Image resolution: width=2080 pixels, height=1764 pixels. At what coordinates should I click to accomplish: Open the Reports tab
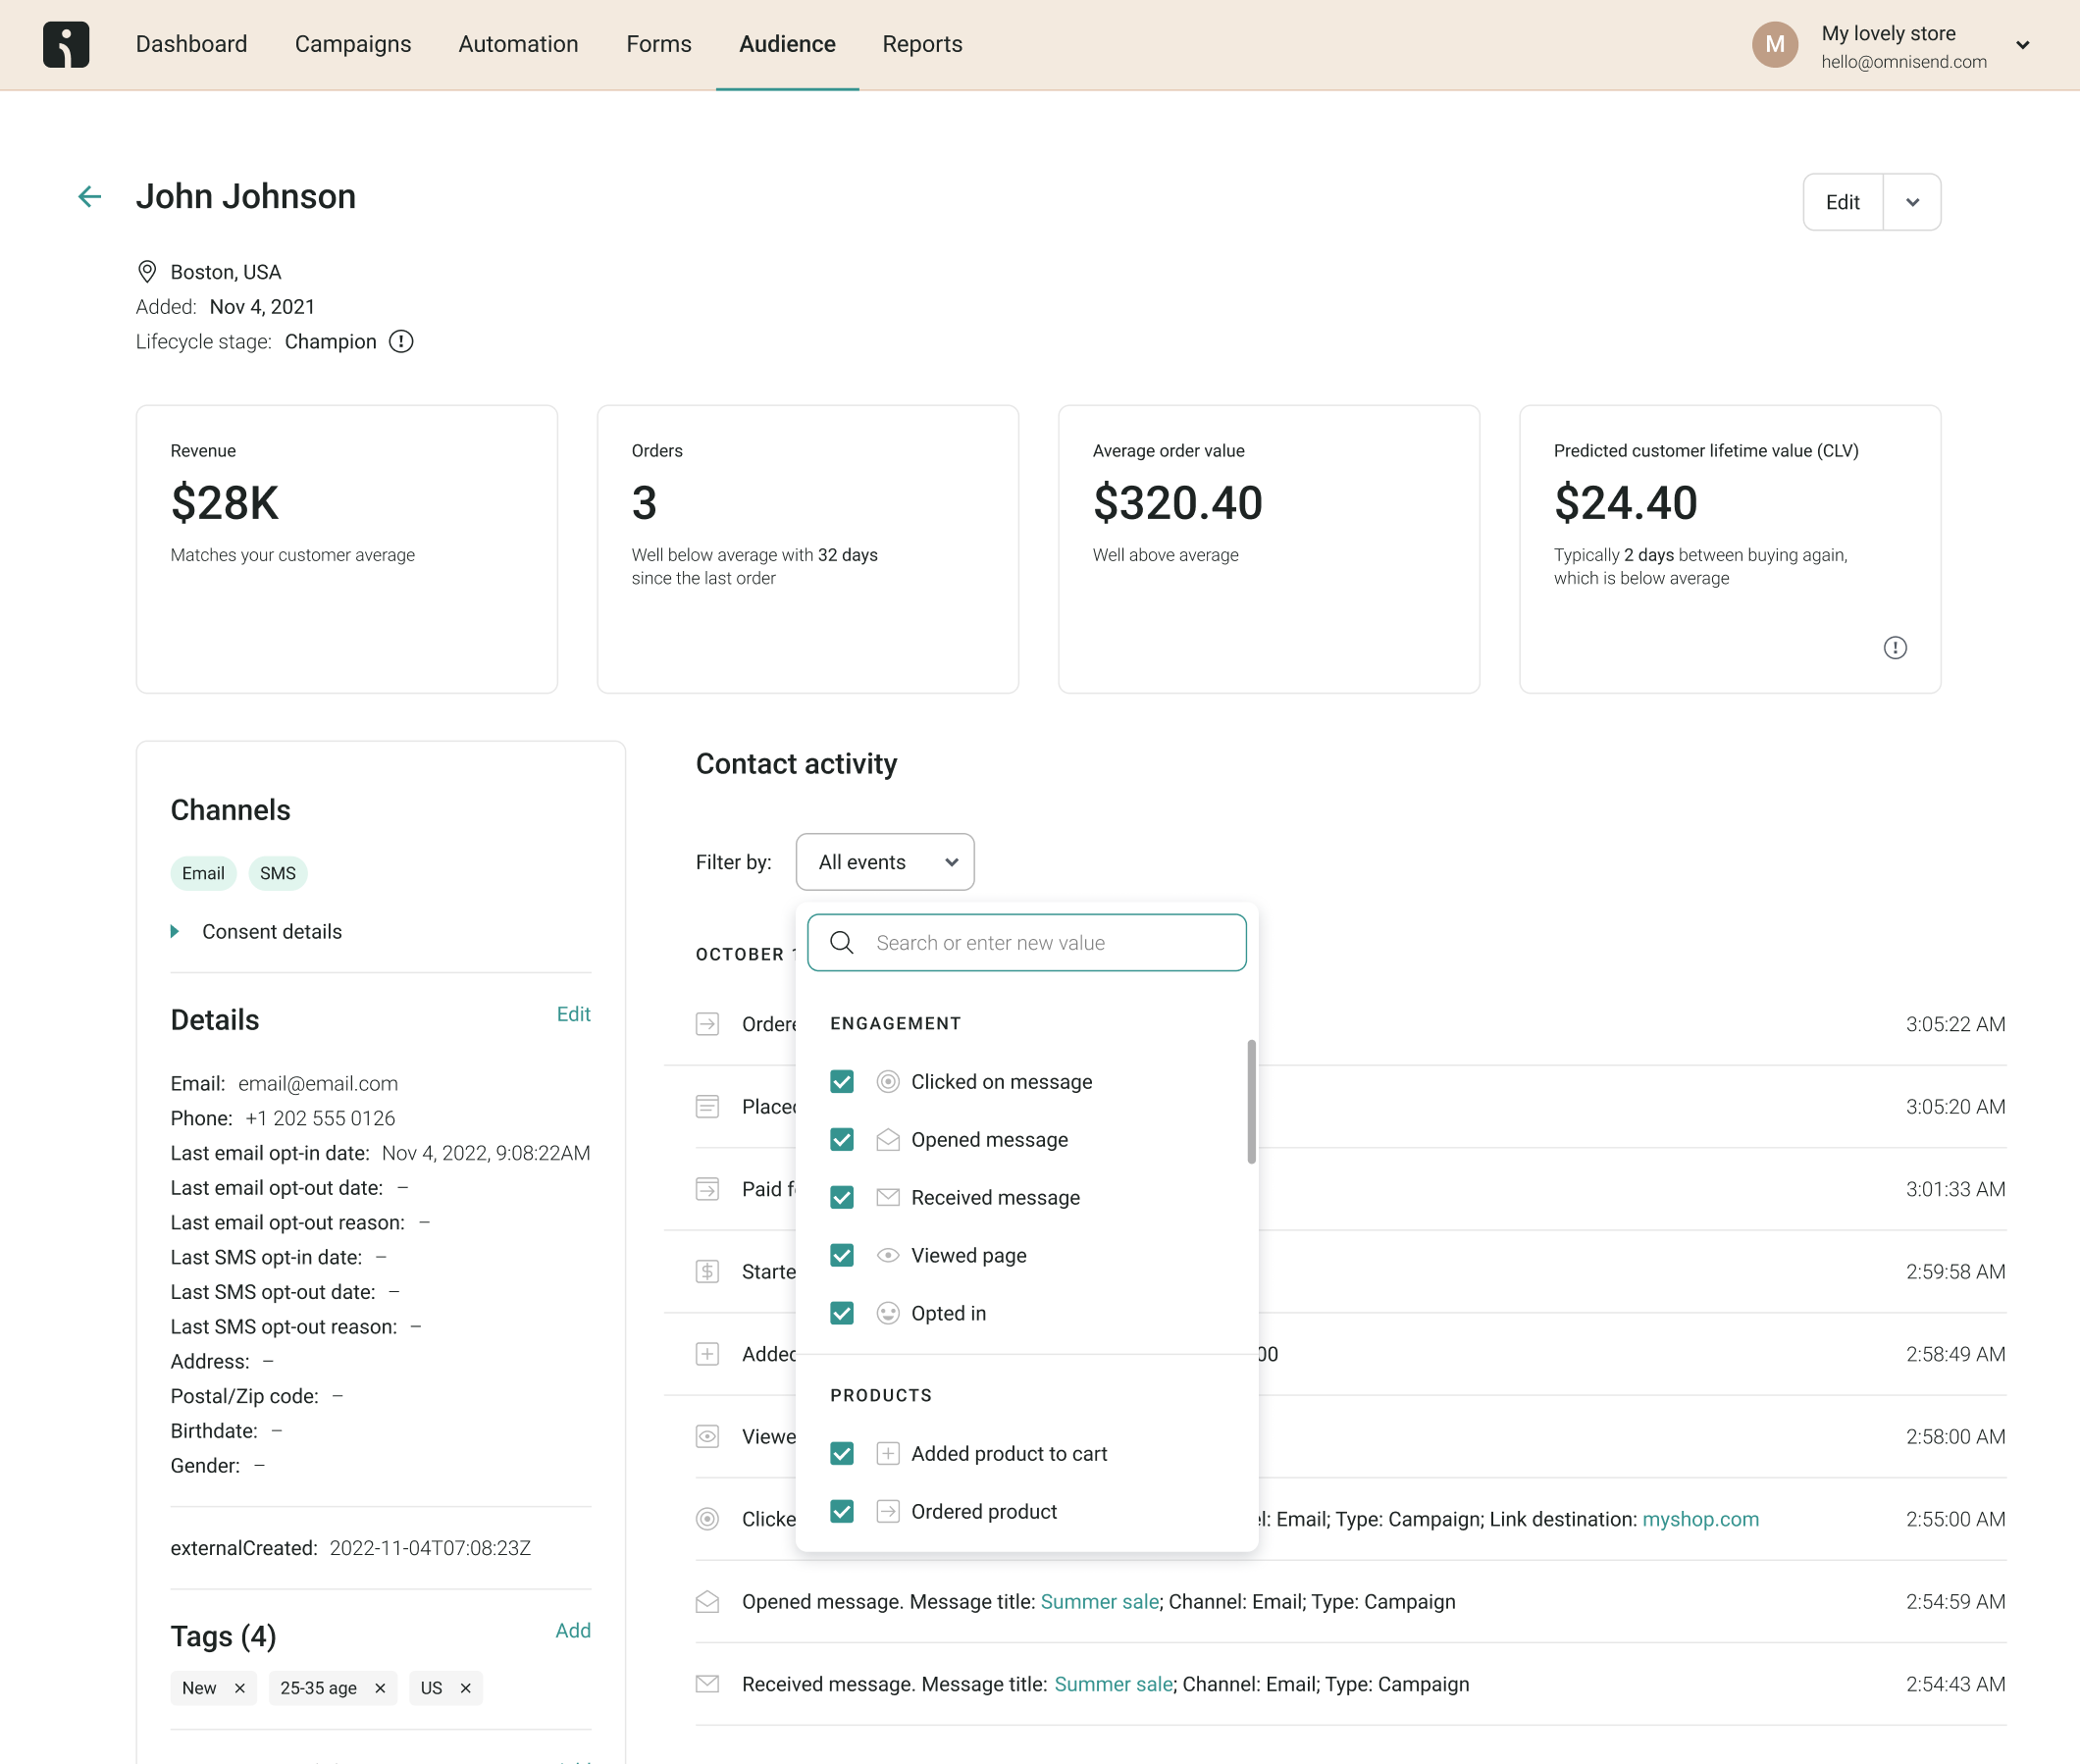point(922,44)
